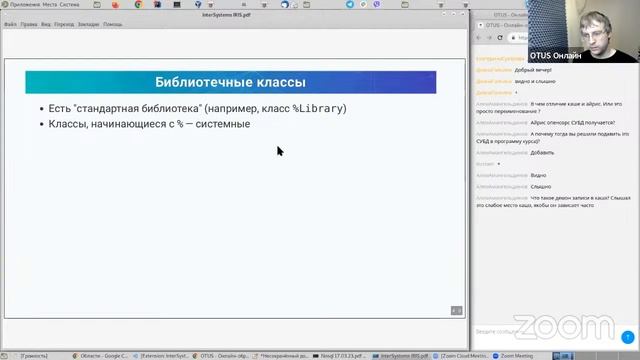Launch Chrome from the top panel
Screen dimensions: 640x360
pos(138,5)
